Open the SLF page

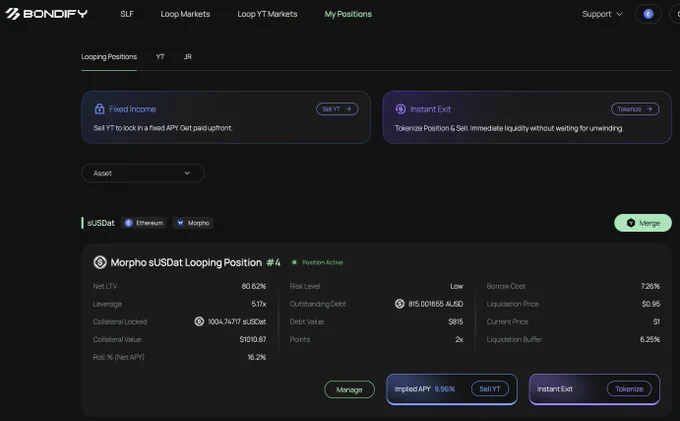[127, 14]
